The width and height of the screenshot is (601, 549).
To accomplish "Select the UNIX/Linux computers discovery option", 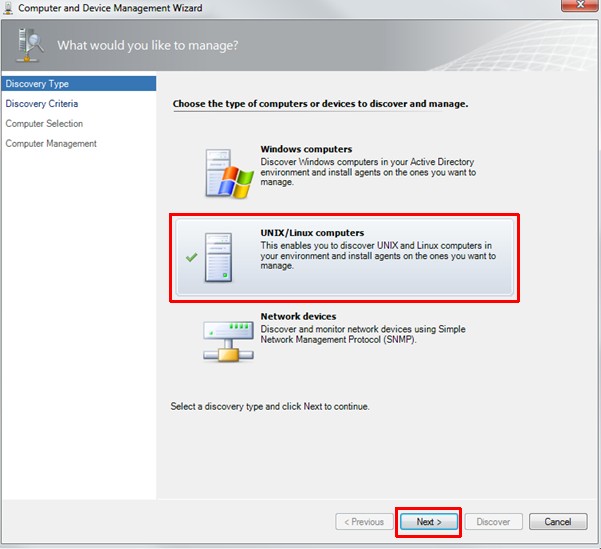I will coord(344,257).
